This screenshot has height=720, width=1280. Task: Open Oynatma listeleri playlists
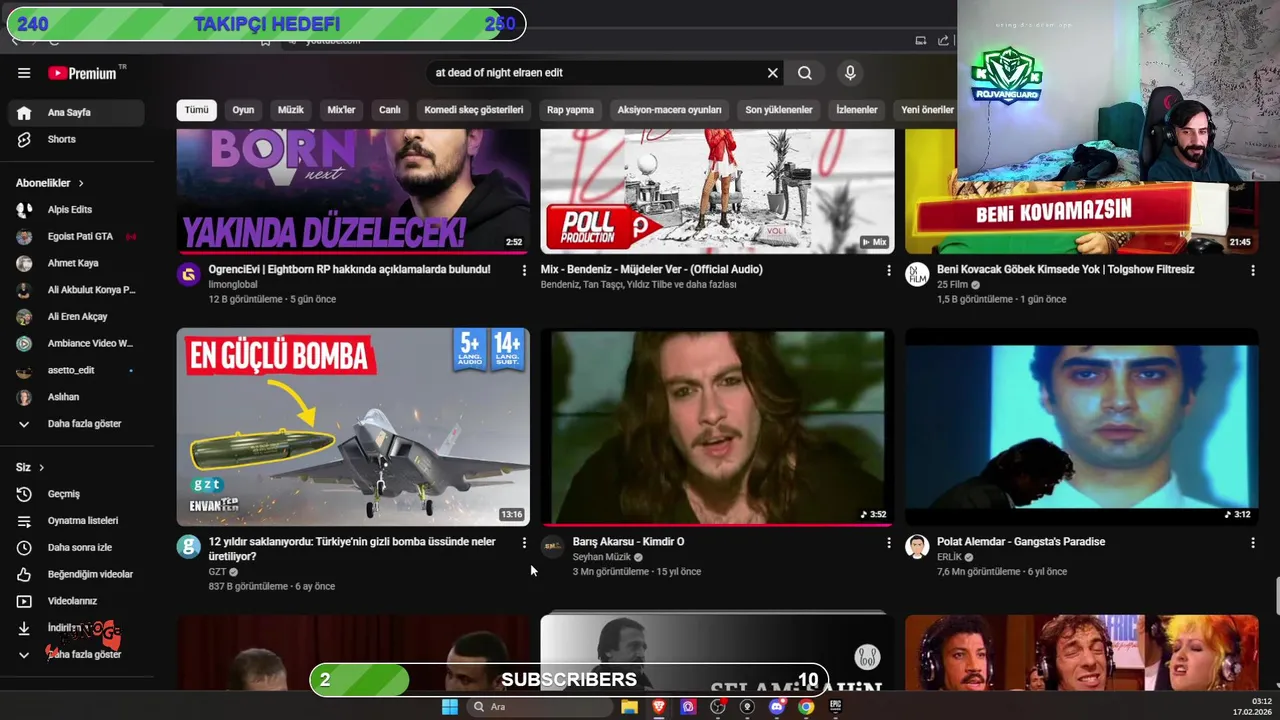click(76, 521)
